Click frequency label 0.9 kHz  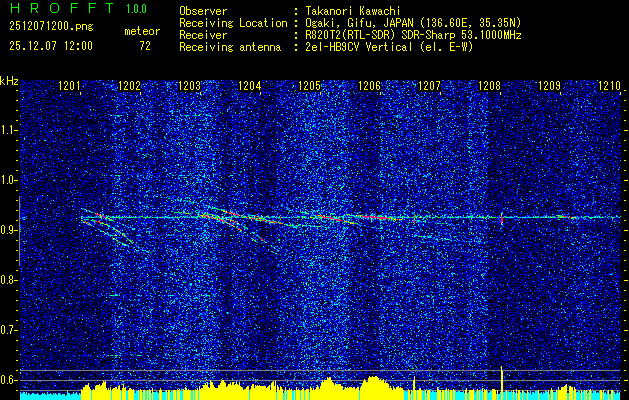point(8,230)
